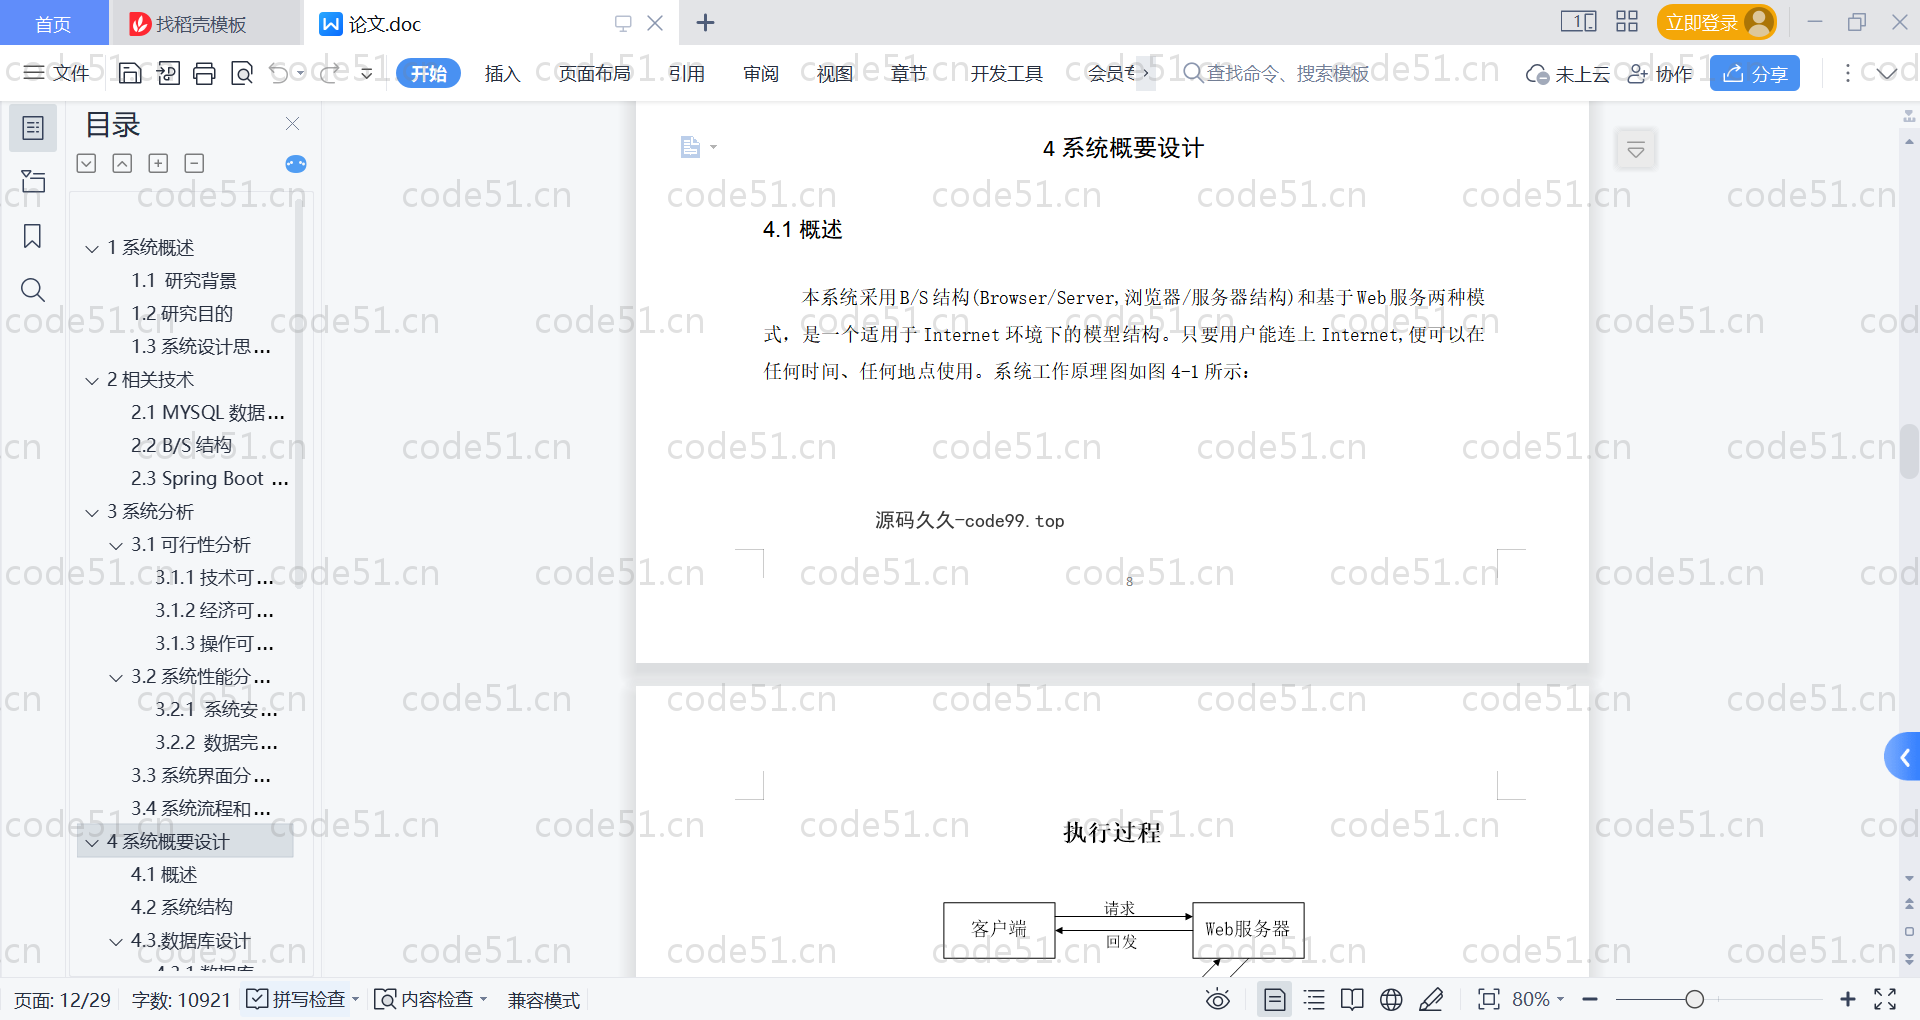Click the export to PDF icon
Viewport: 1920px width, 1020px height.
click(167, 73)
